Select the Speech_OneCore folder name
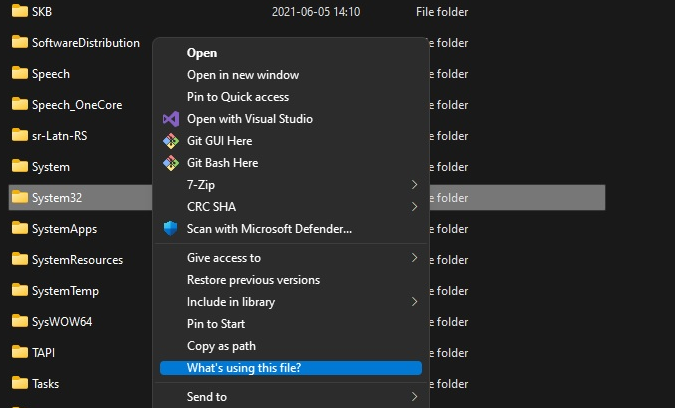675x408 pixels. click(x=77, y=105)
